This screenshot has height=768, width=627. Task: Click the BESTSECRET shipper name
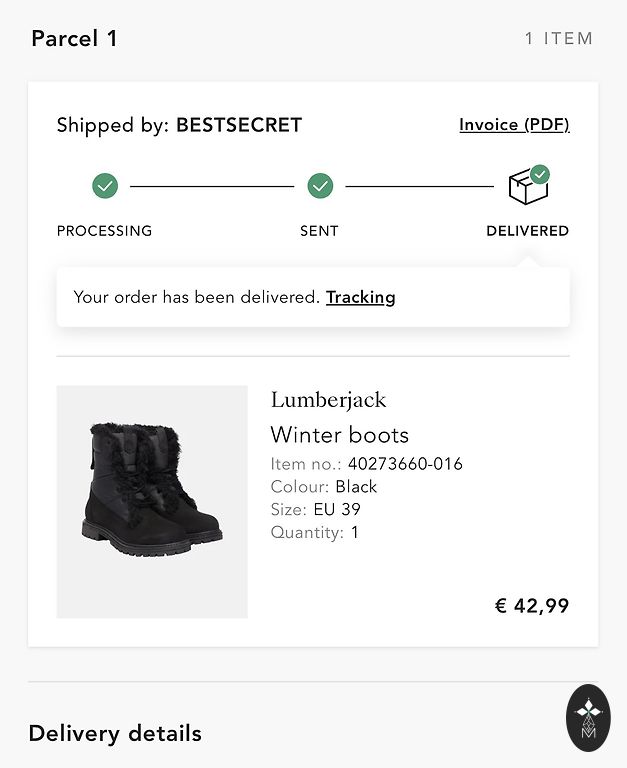(x=239, y=125)
